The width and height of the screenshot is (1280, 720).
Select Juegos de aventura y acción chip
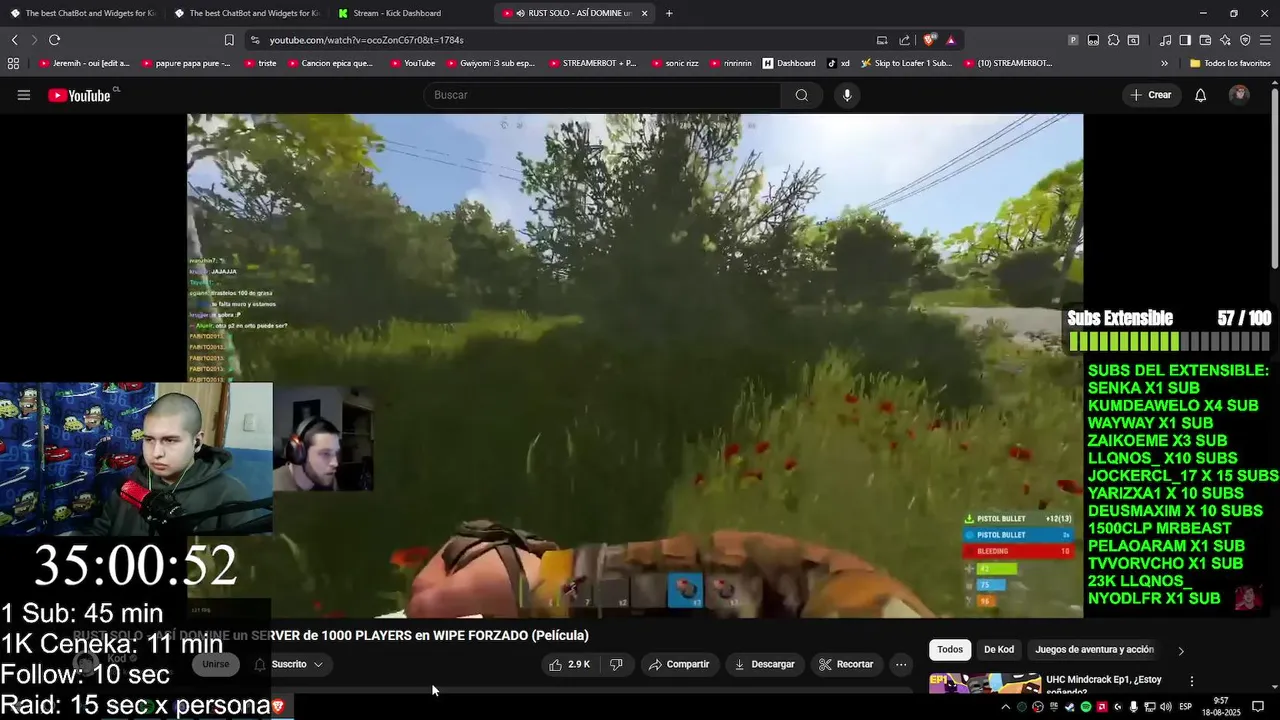coord(1094,650)
